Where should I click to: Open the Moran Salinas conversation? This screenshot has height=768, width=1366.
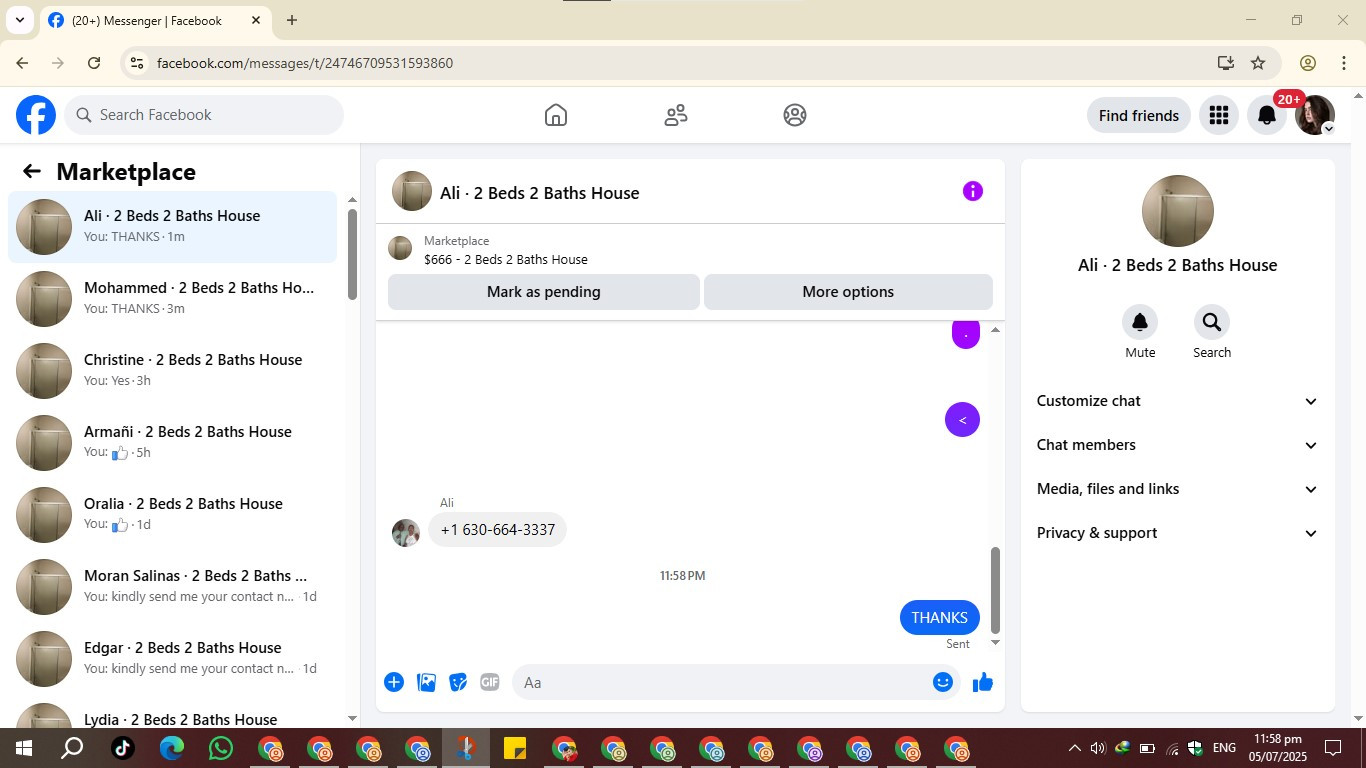pos(173,587)
